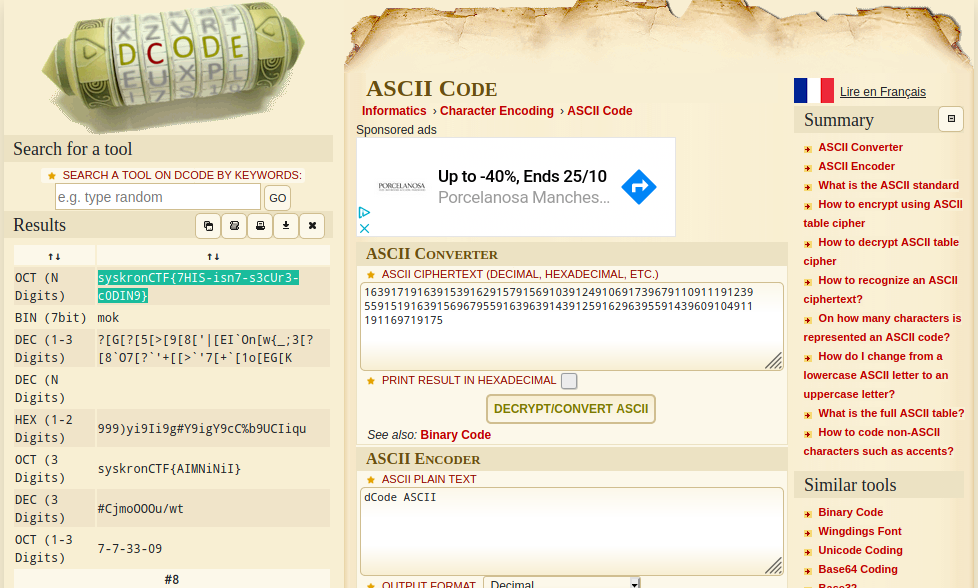This screenshot has height=588, width=978.
Task: Open Binary Code similar tool
Action: [x=850, y=512]
